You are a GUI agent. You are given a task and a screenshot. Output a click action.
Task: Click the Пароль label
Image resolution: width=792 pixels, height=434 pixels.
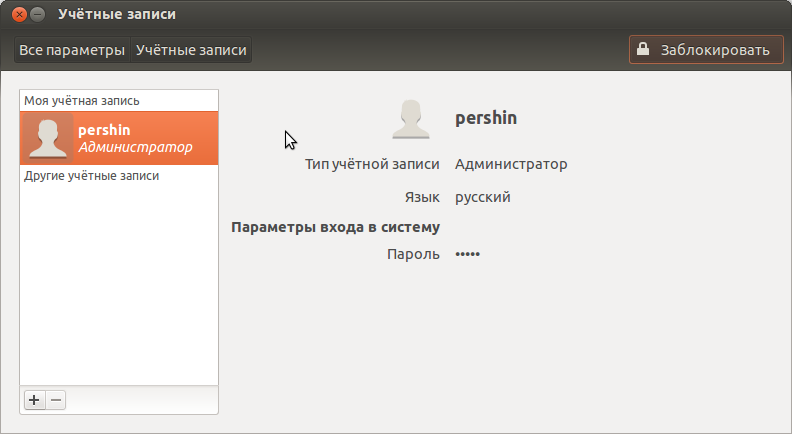pos(413,254)
